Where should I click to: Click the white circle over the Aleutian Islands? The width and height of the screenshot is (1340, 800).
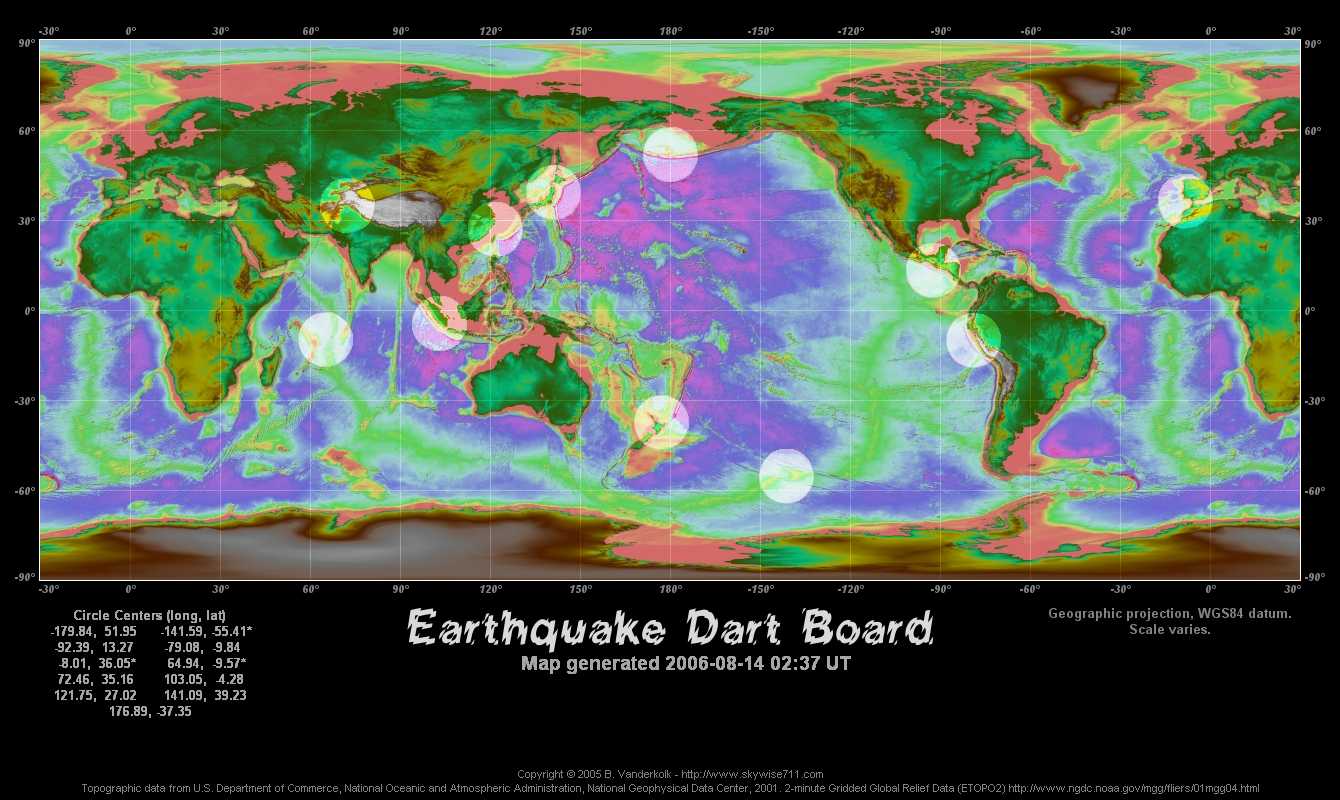click(670, 154)
